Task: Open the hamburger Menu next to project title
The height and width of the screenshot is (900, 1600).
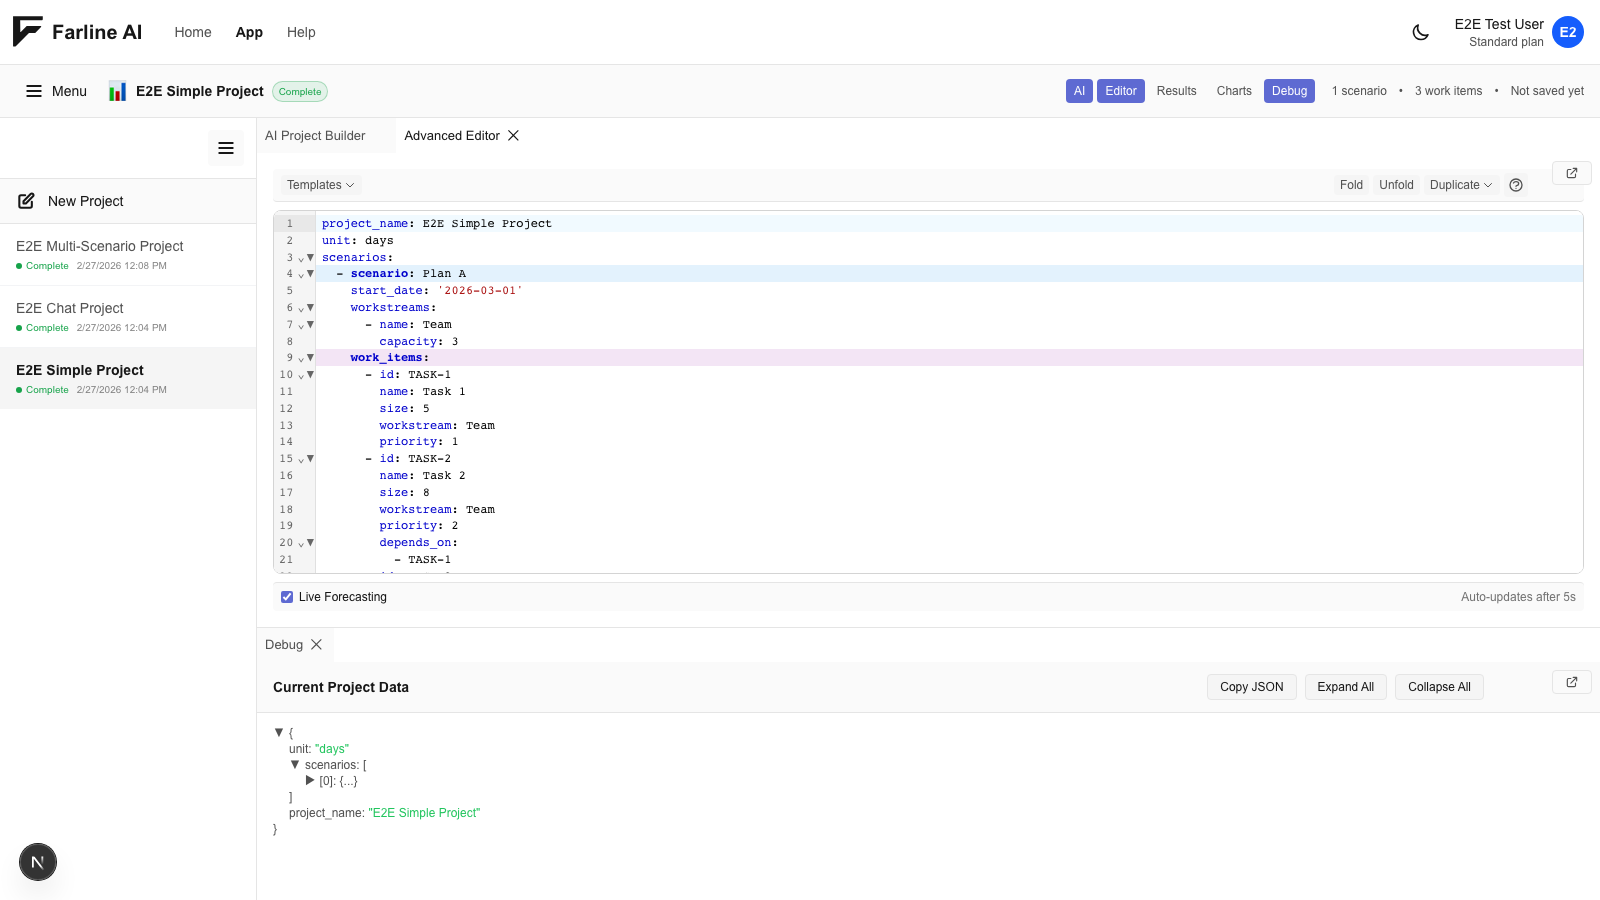Action: 55,90
